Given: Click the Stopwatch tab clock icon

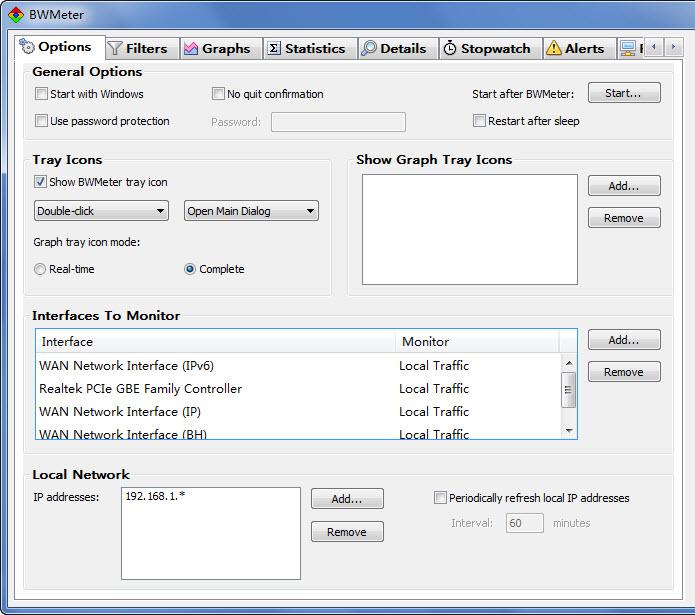Looking at the screenshot, I should click(x=450, y=48).
